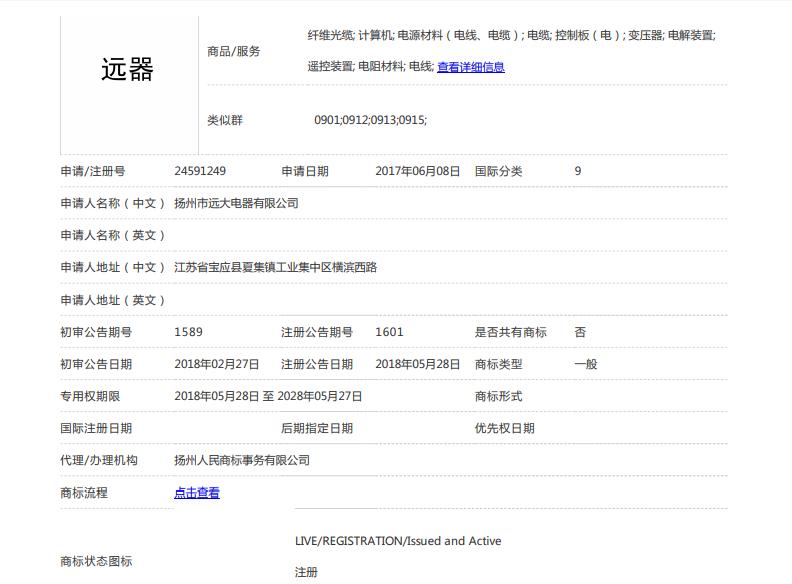Click the 注册公告日期 label
Image resolution: width=792 pixels, height=584 pixels.
[x=317, y=364]
